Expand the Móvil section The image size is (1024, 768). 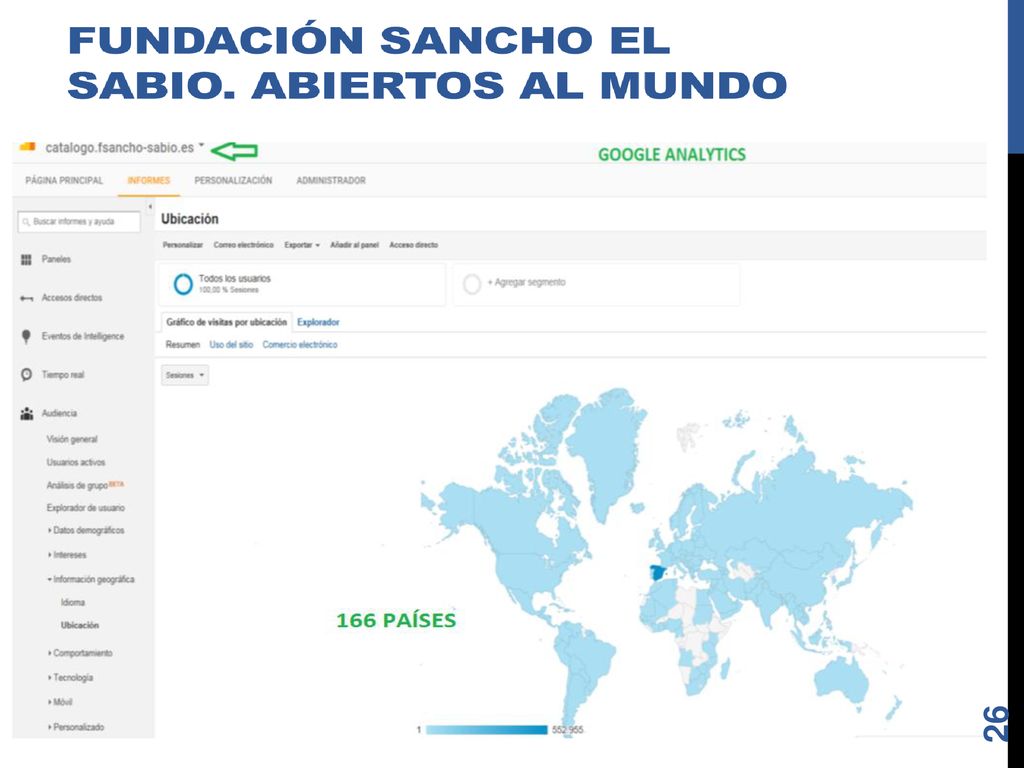tap(60, 702)
